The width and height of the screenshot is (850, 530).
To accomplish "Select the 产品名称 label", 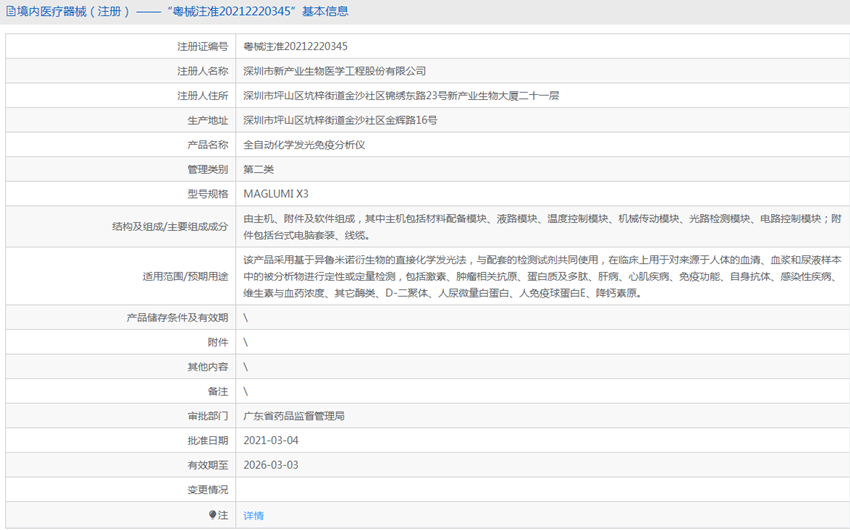I will pos(208,145).
